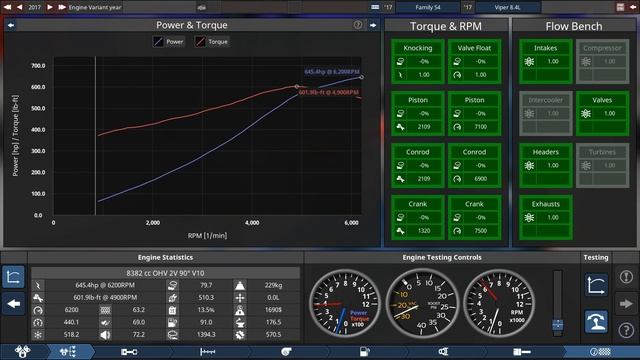Viewport: 640px width, 360px height.
Task: Click the boost pressure dial gauge
Action: (x=422, y=303)
